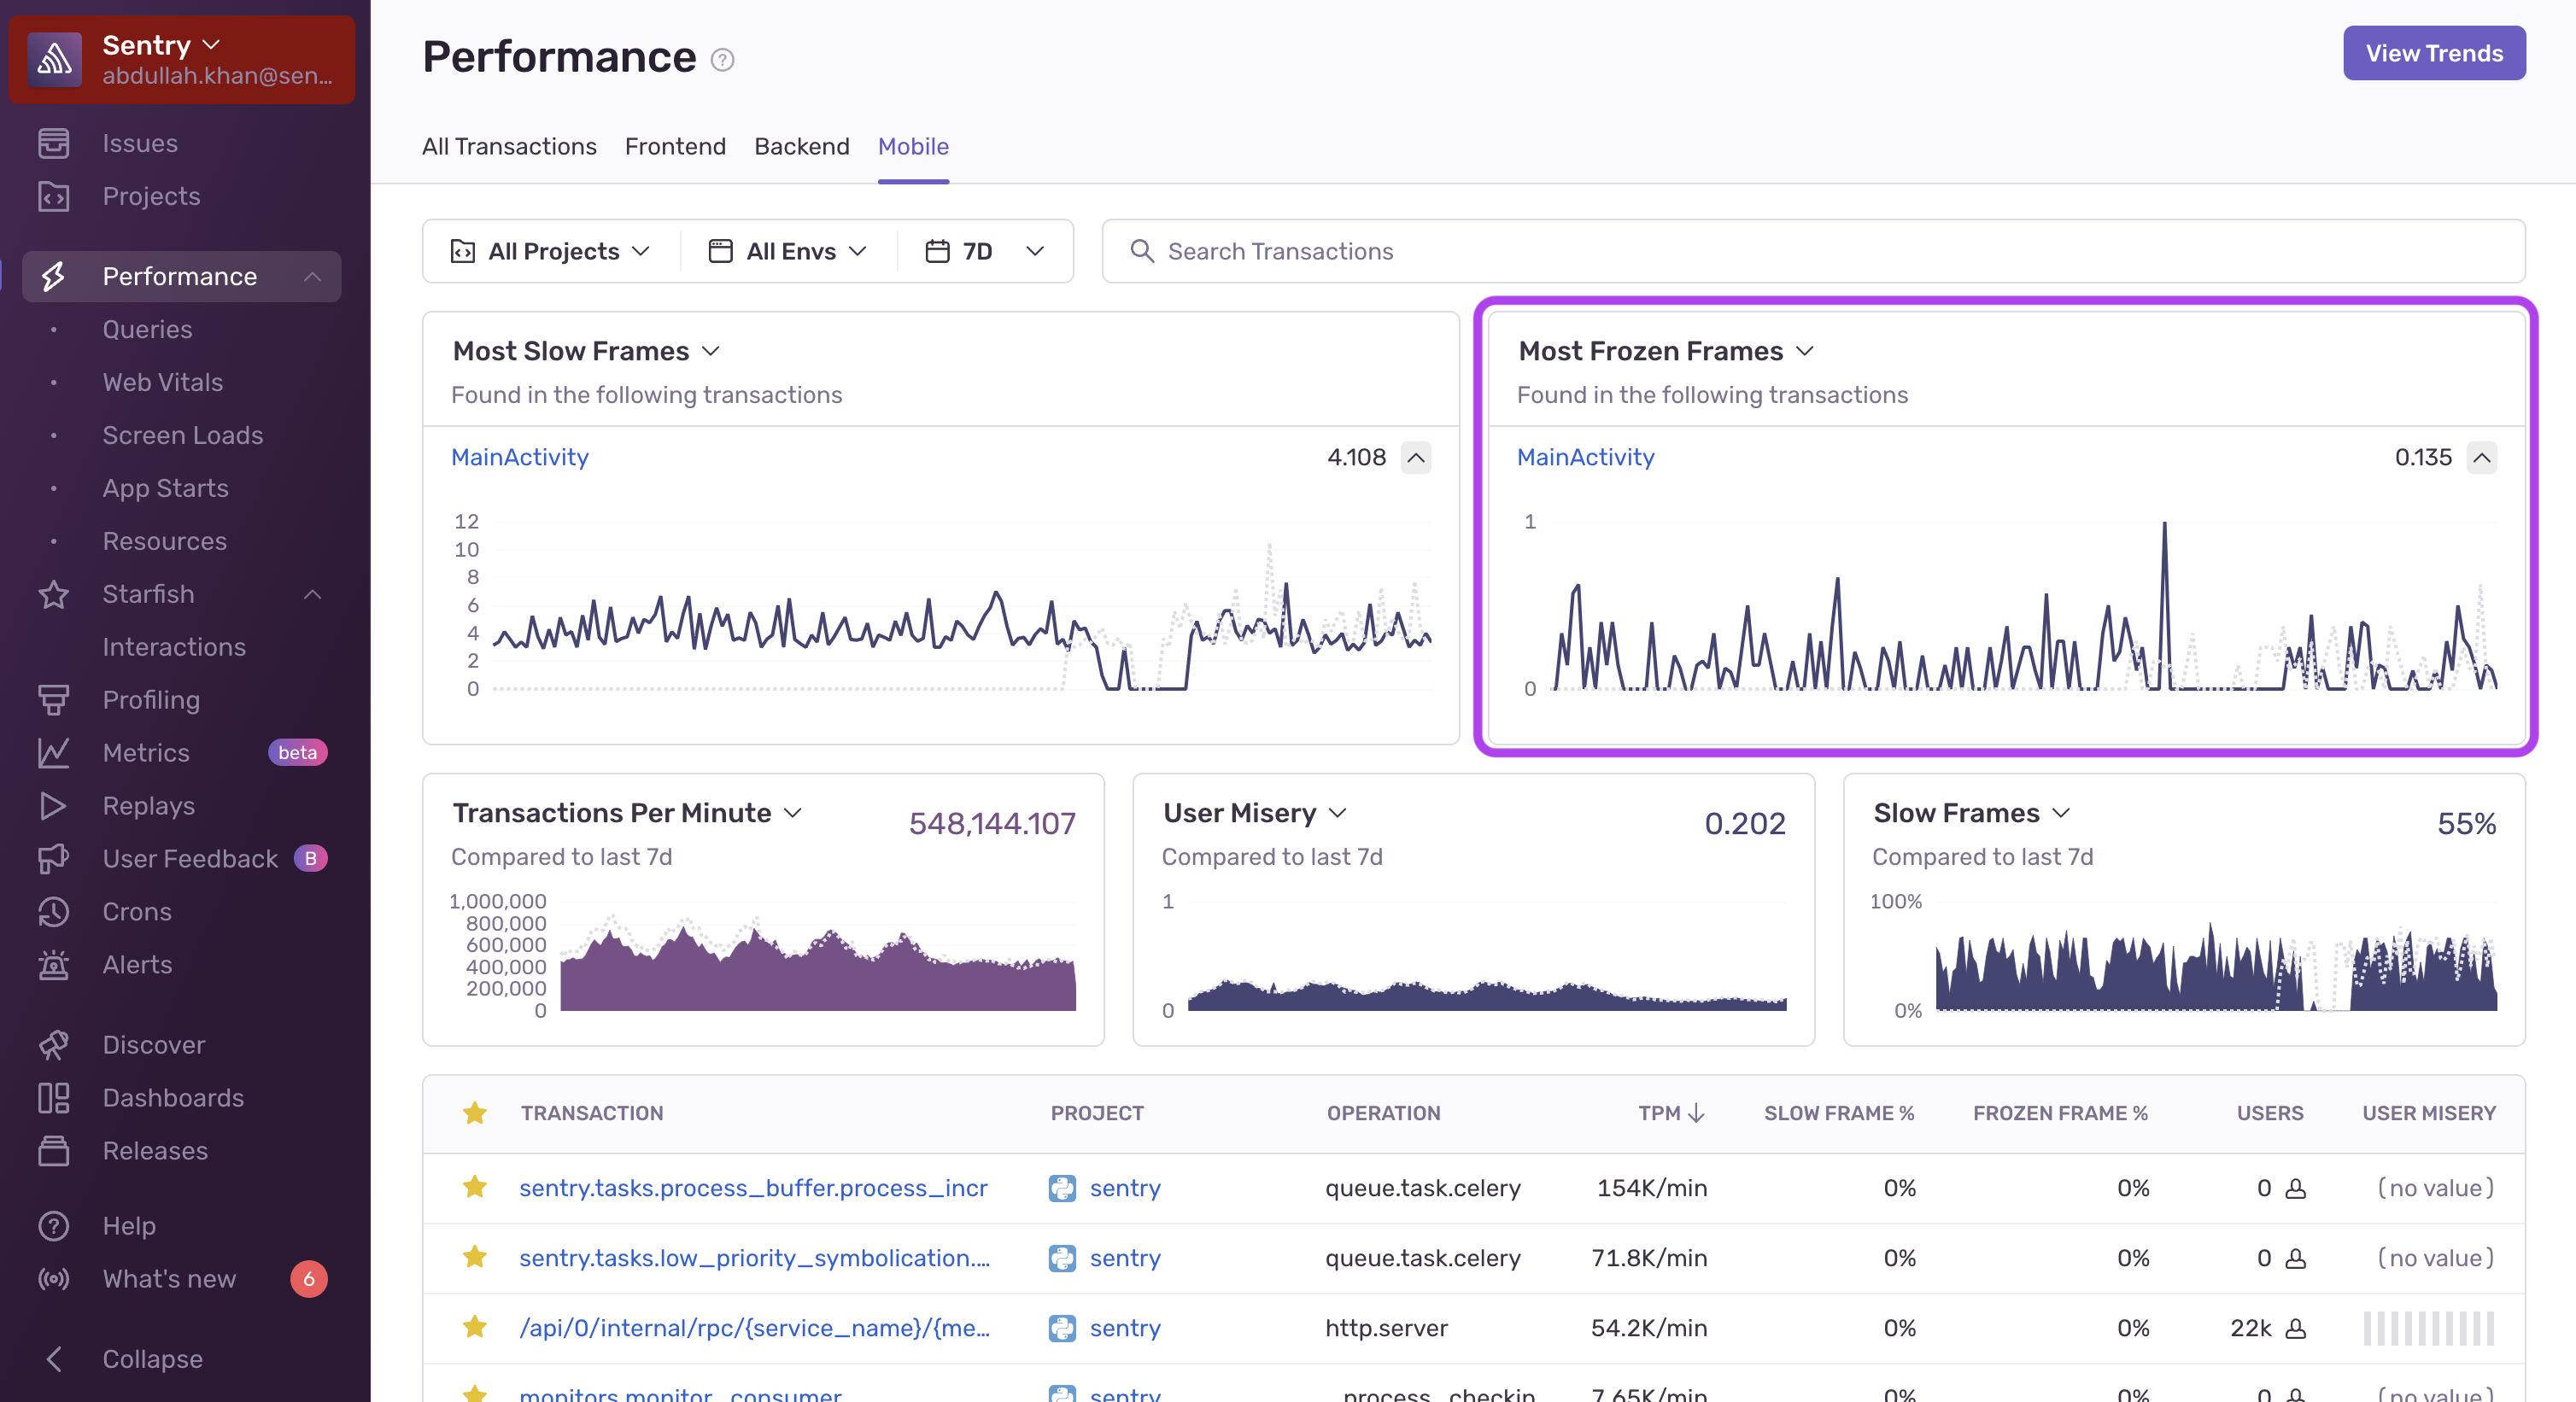Switch to the Backend tab

801,146
